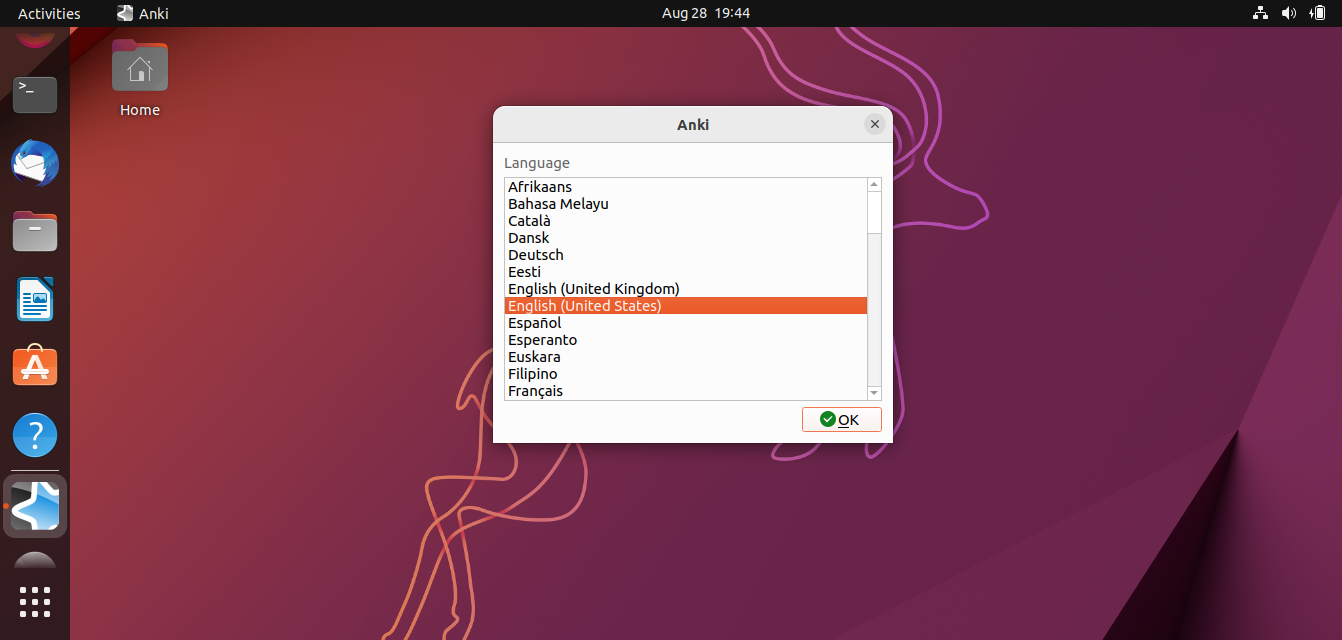Show the Applications grid
The height and width of the screenshot is (640, 1342).
pyautogui.click(x=34, y=602)
